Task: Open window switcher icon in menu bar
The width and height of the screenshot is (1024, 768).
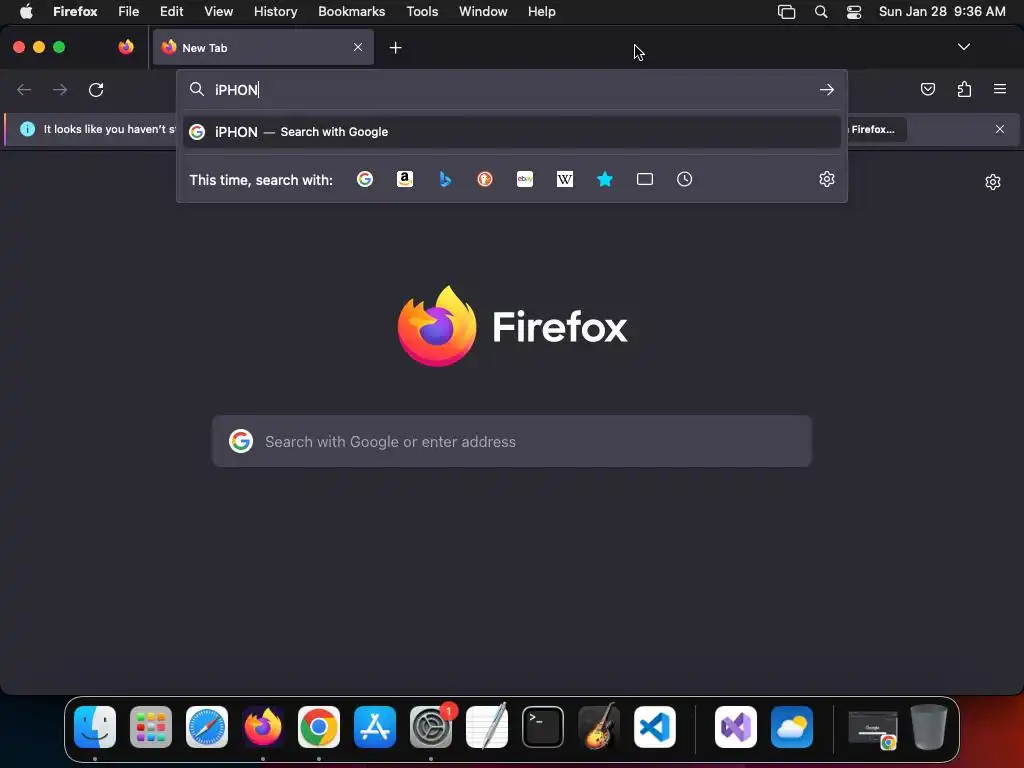Action: point(786,11)
